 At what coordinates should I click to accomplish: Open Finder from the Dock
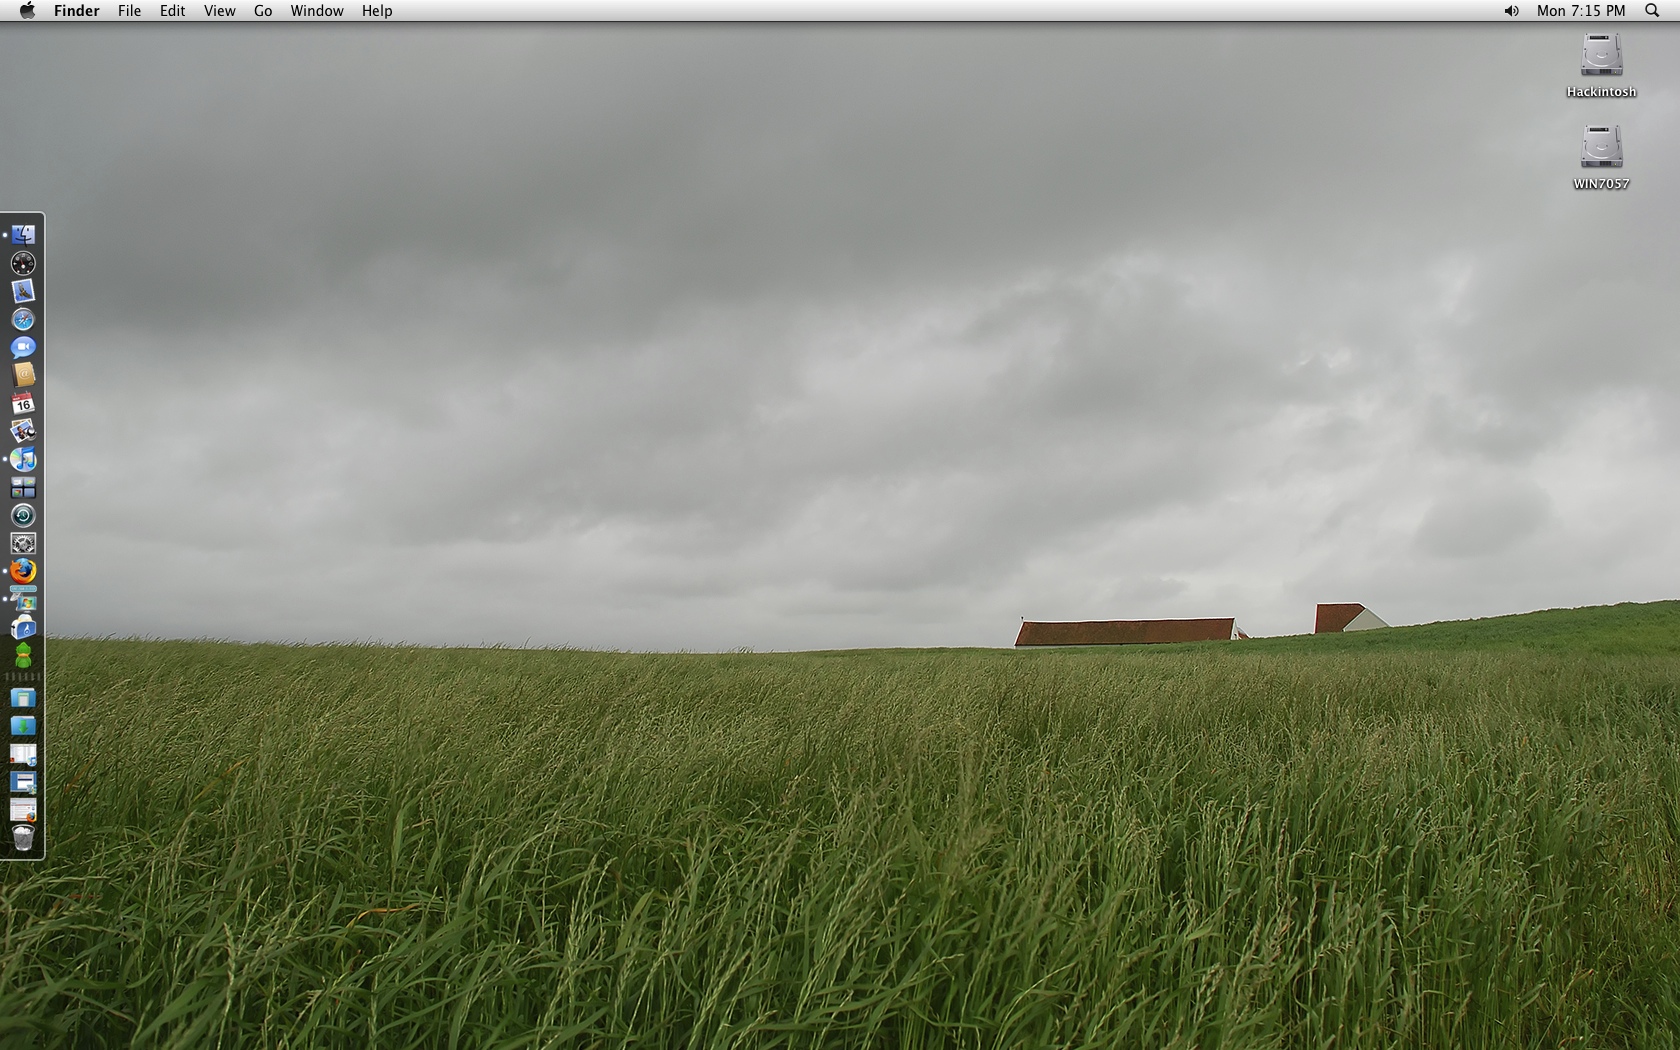pos(23,234)
